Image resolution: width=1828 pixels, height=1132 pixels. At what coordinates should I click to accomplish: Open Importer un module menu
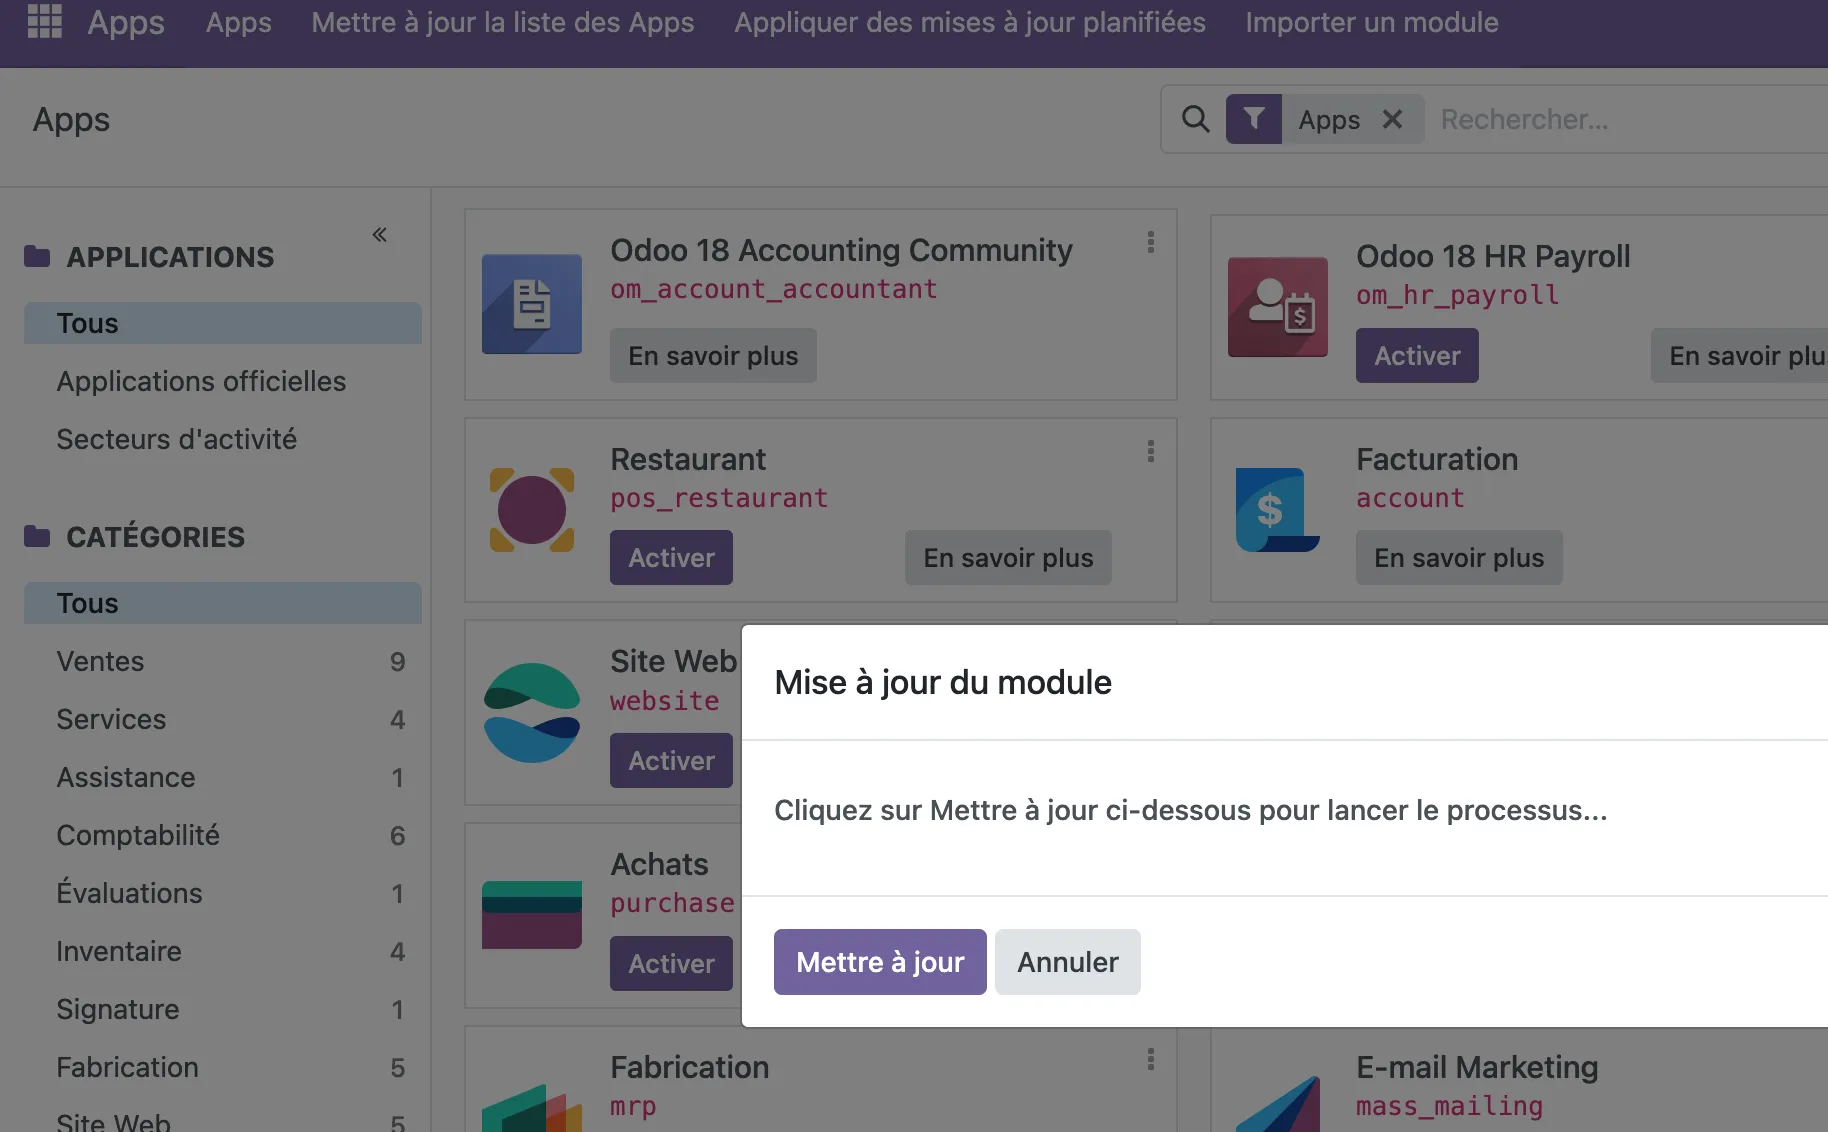point(1372,22)
